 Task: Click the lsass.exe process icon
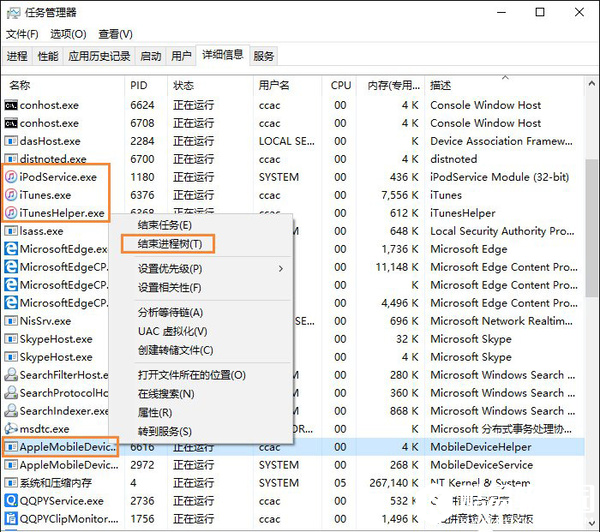(x=11, y=231)
